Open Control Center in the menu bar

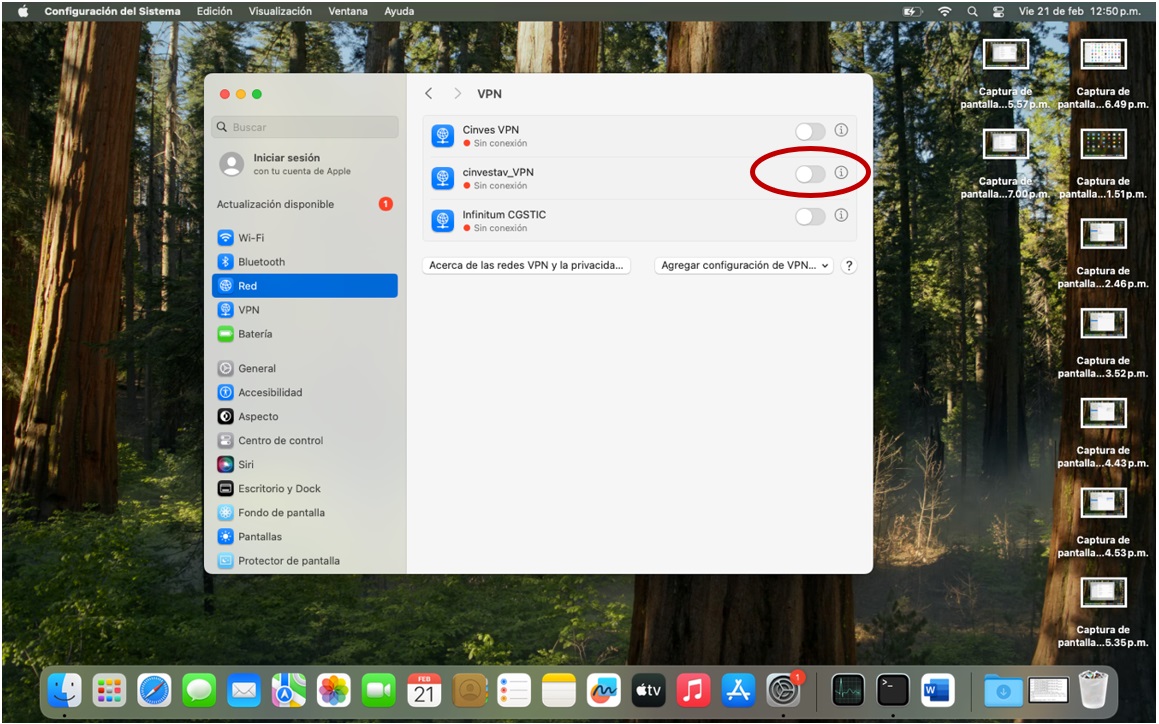997,11
